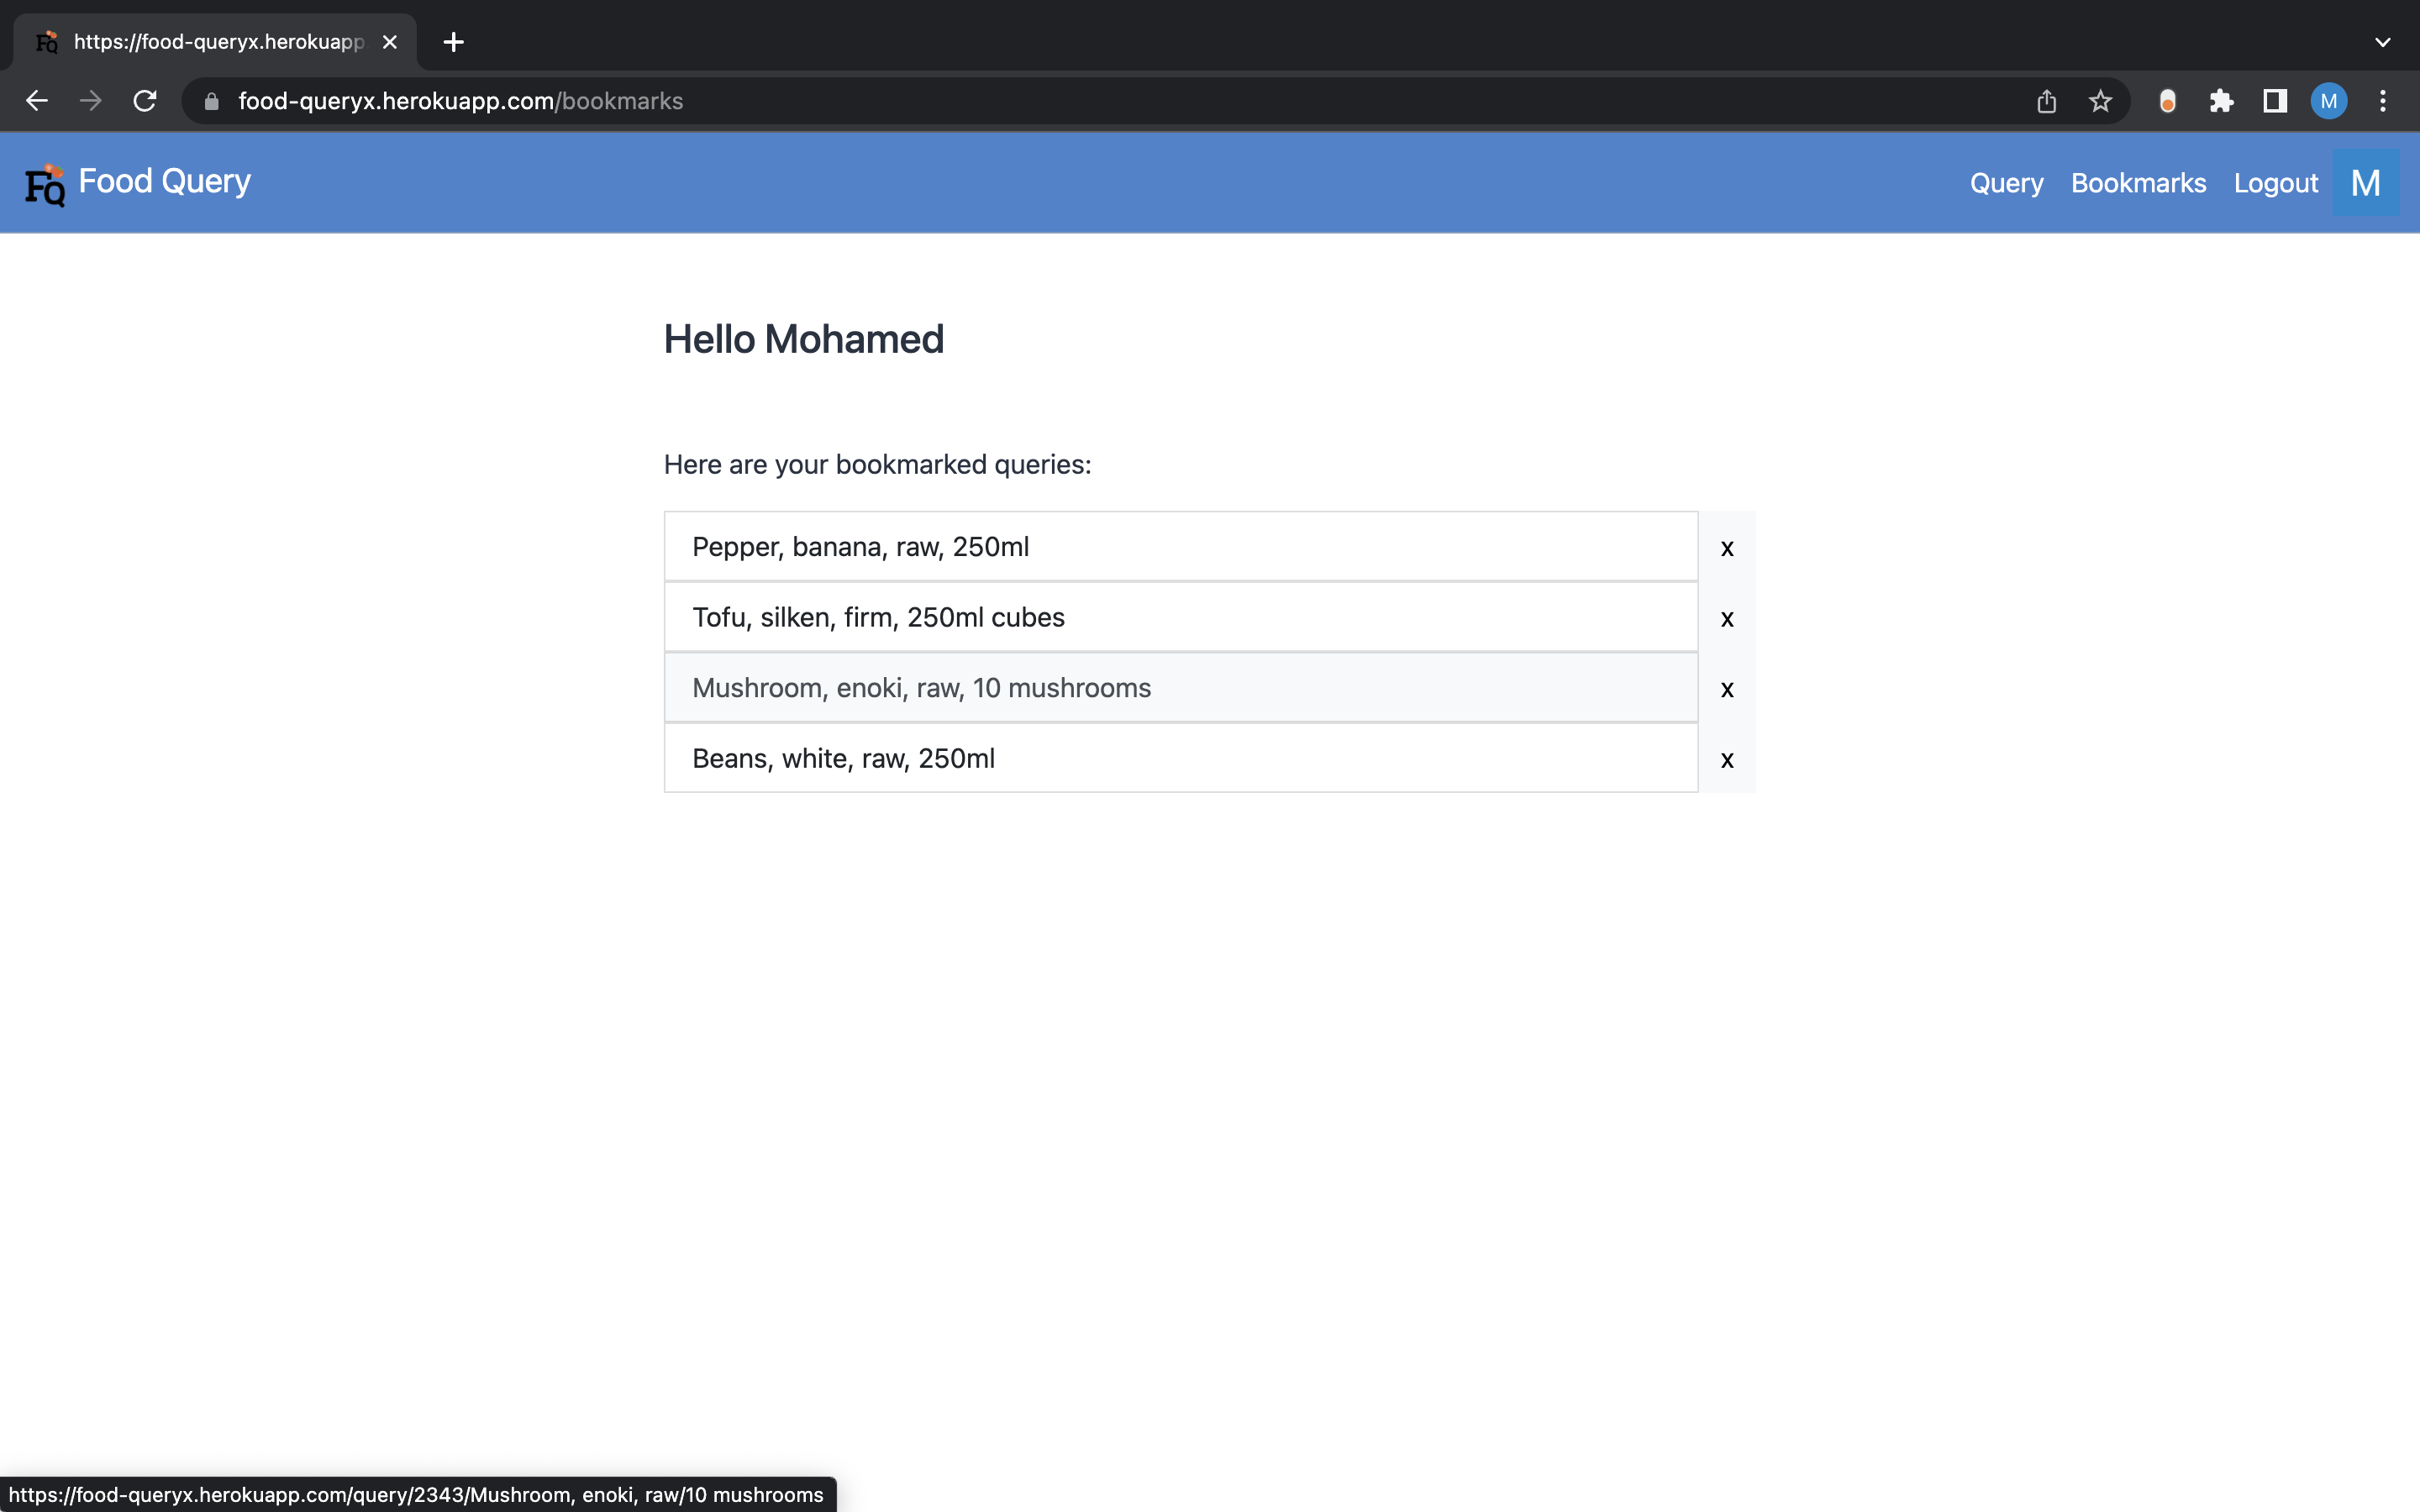Screen dimensions: 2420x1512
Task: Remove the Tofu, silken, firm bookmark
Action: click(1727, 619)
